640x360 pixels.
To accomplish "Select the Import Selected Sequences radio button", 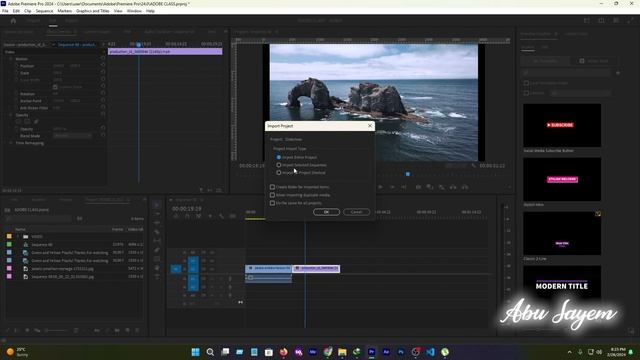I will click(x=279, y=165).
